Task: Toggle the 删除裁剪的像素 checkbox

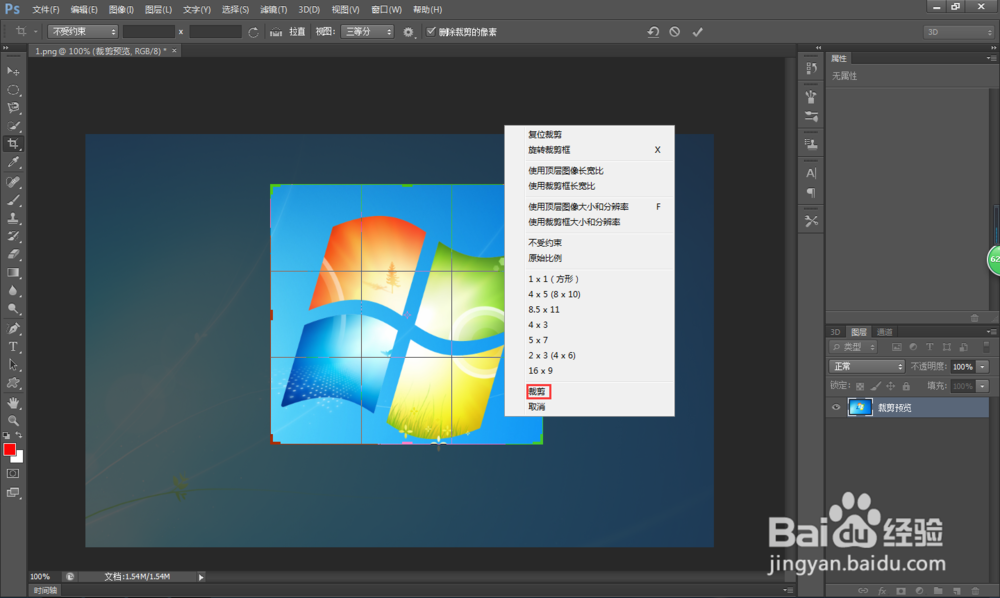Action: click(x=431, y=31)
